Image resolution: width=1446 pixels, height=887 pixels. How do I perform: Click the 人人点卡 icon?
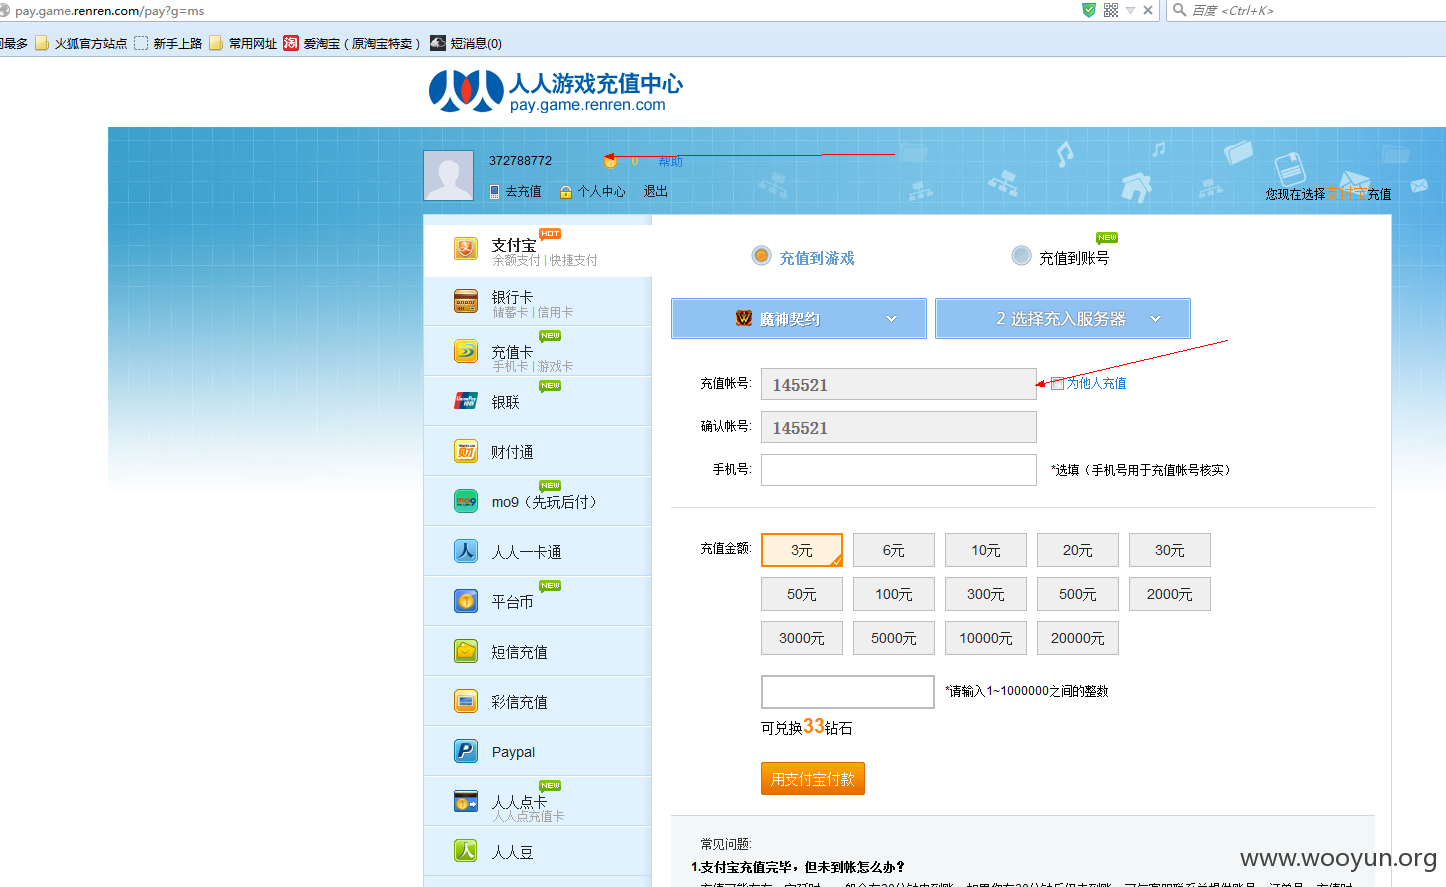(x=466, y=801)
